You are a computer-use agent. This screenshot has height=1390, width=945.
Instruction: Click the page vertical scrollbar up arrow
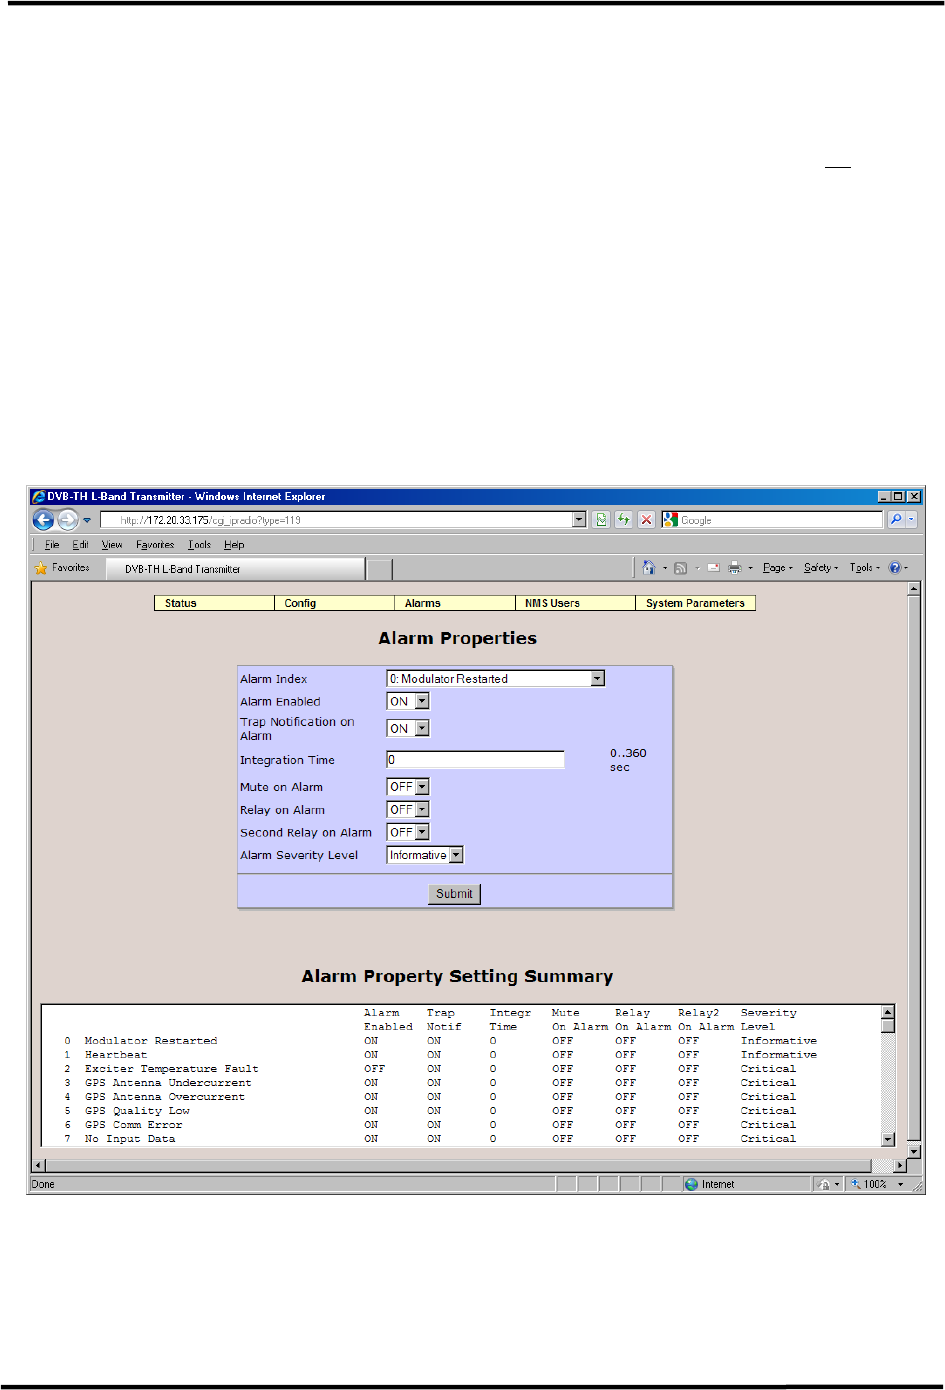pyautogui.click(x=913, y=588)
